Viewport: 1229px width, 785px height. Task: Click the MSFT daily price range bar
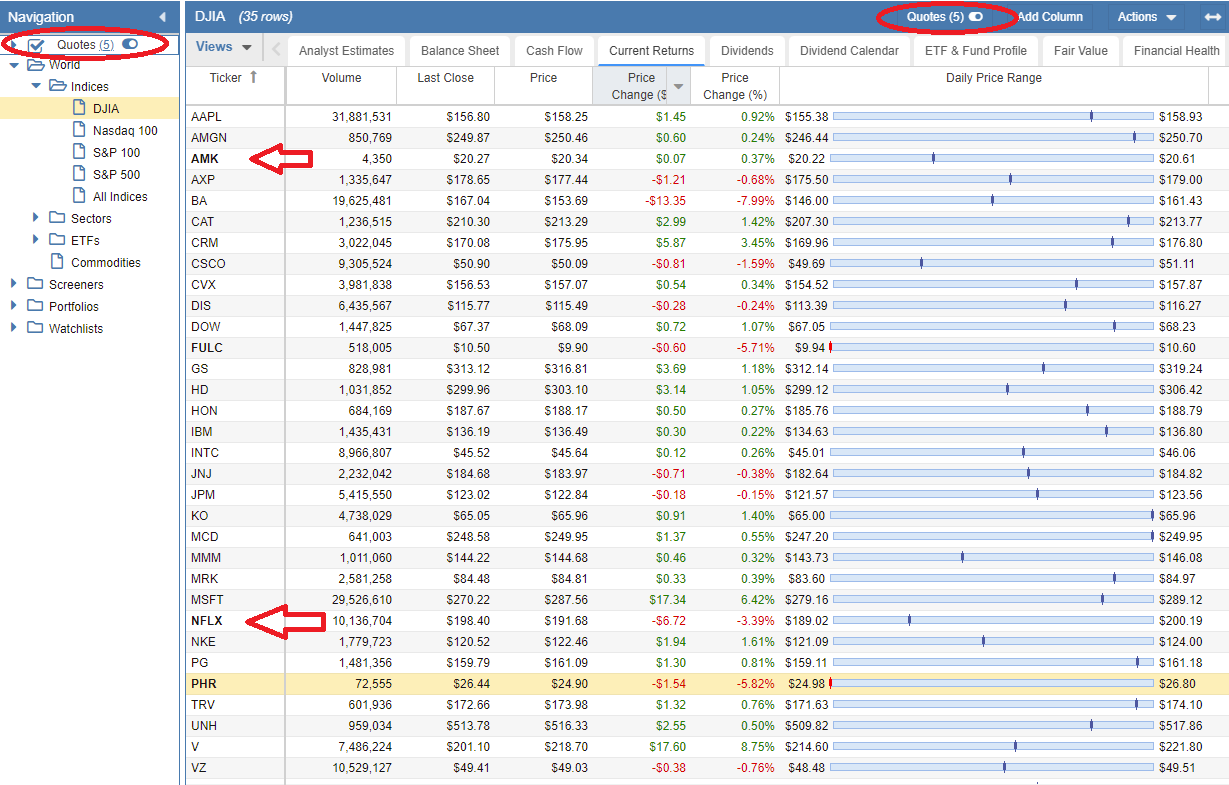click(x=993, y=599)
